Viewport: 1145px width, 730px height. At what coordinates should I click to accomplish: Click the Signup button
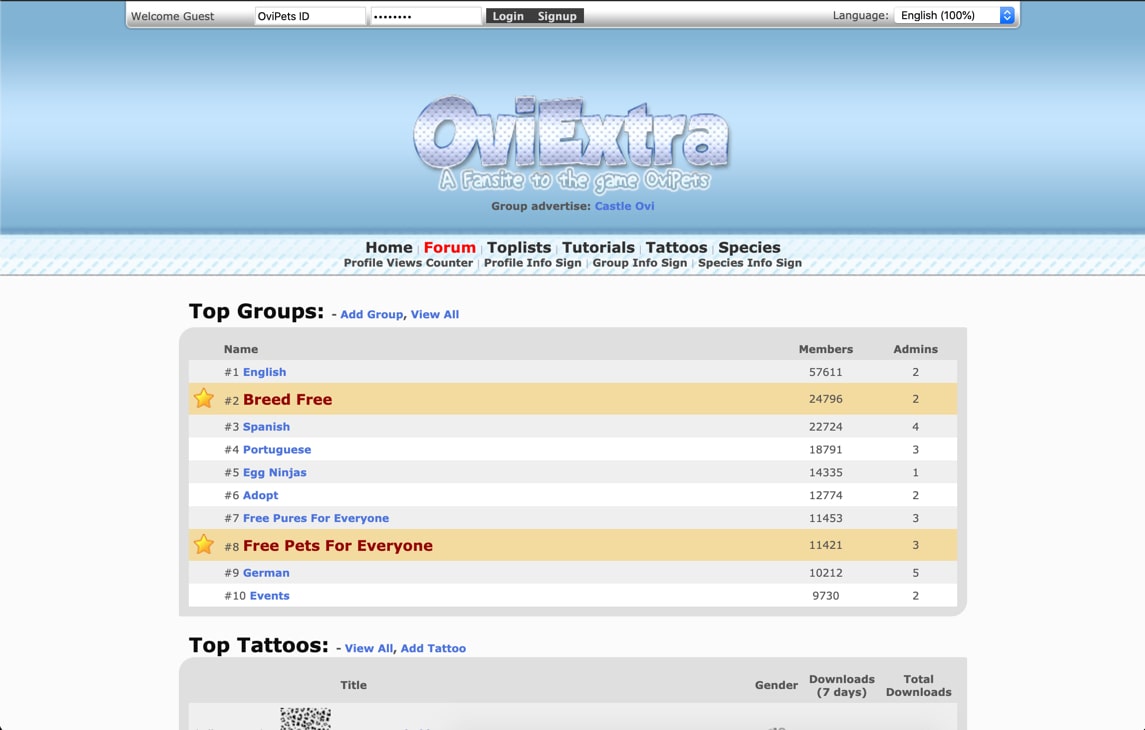pyautogui.click(x=557, y=16)
